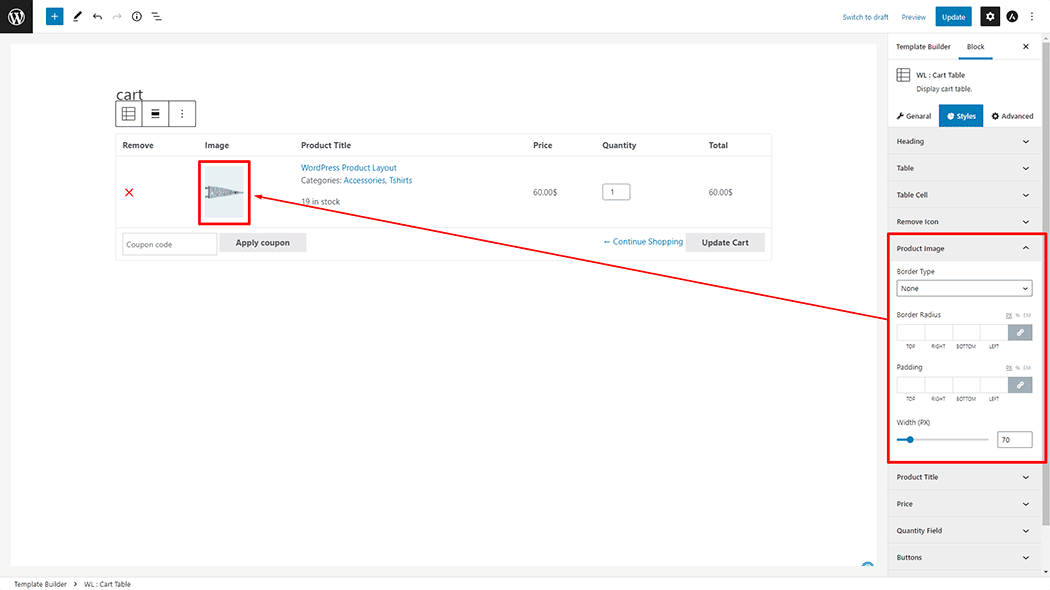The width and height of the screenshot is (1050, 590).
Task: Toggle the Border Radius link-values button
Action: click(1020, 332)
